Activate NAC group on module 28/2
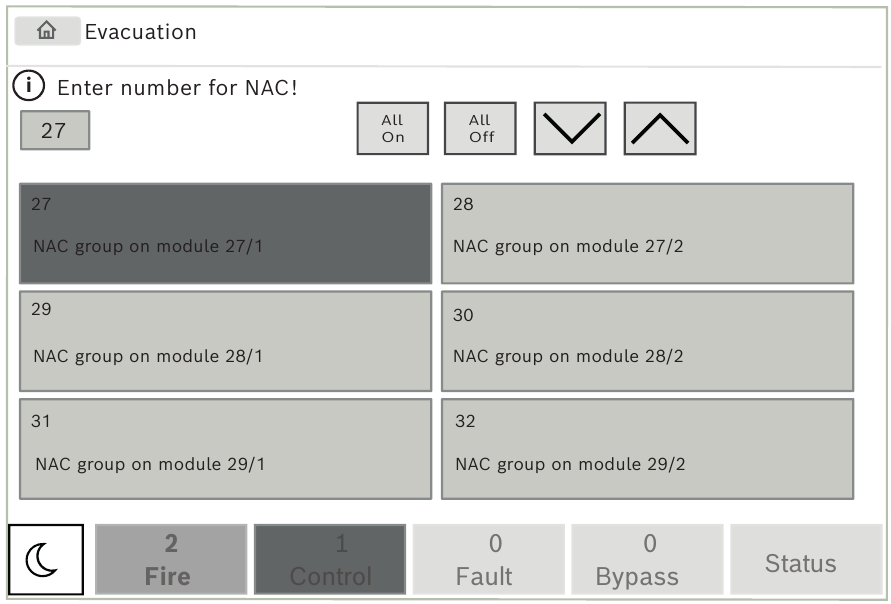Screen dimensions: 891x604 pos(647,339)
